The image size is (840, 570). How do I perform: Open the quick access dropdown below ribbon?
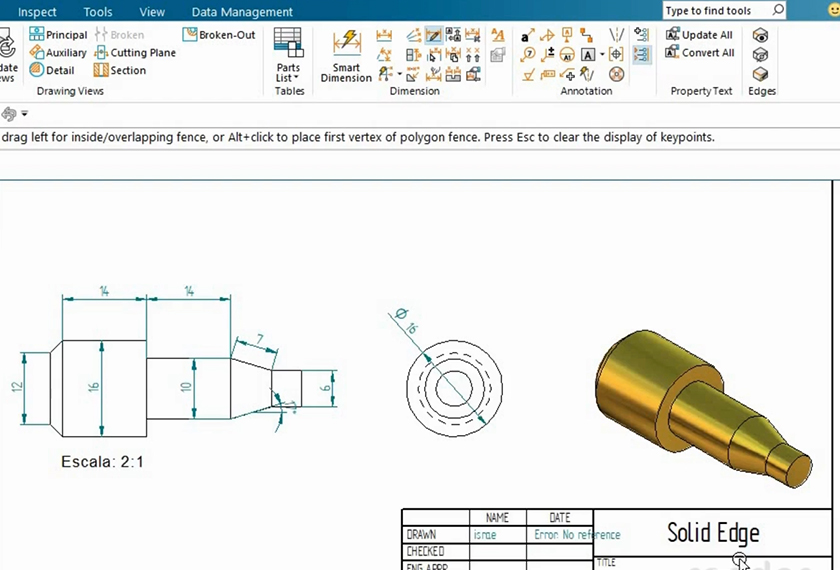pyautogui.click(x=25, y=114)
